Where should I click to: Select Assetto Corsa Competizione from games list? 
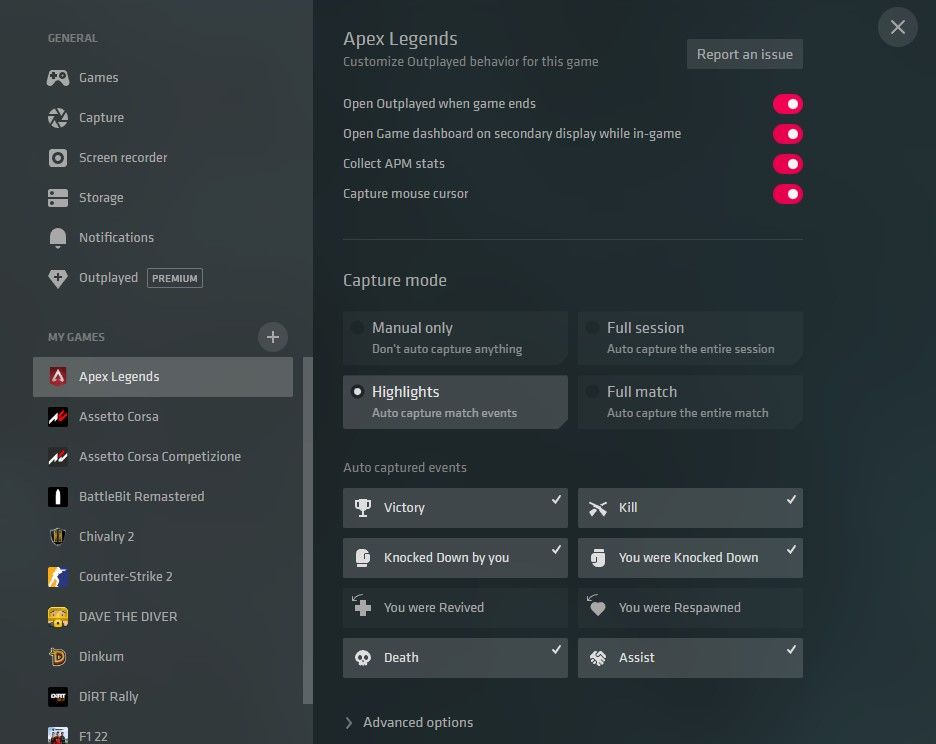(160, 457)
